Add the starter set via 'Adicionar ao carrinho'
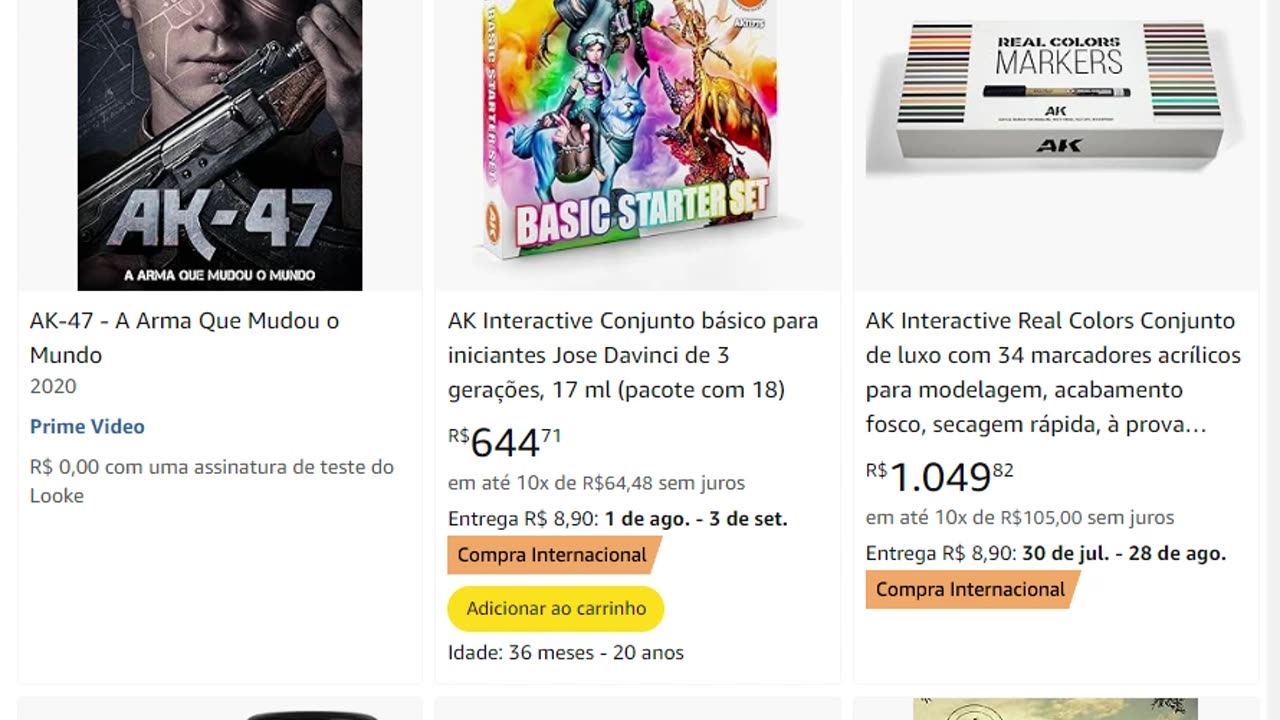 556,608
